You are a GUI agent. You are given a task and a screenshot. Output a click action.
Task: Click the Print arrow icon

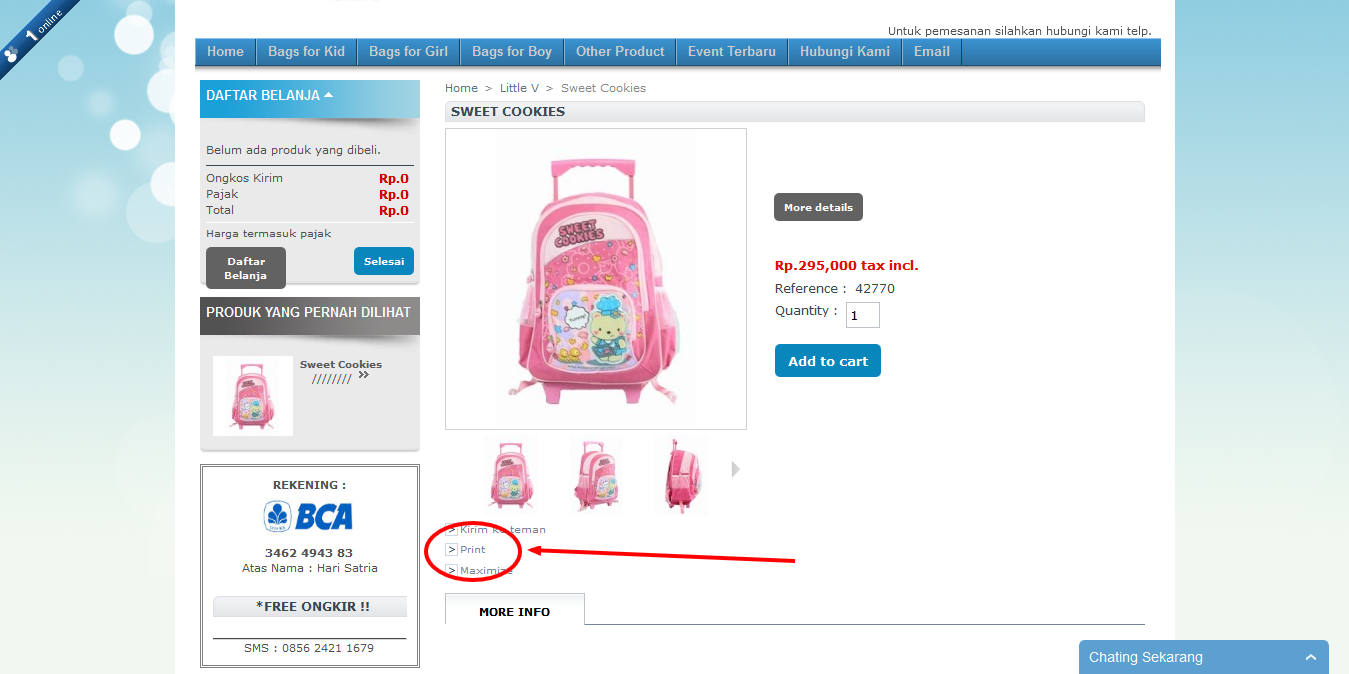451,550
